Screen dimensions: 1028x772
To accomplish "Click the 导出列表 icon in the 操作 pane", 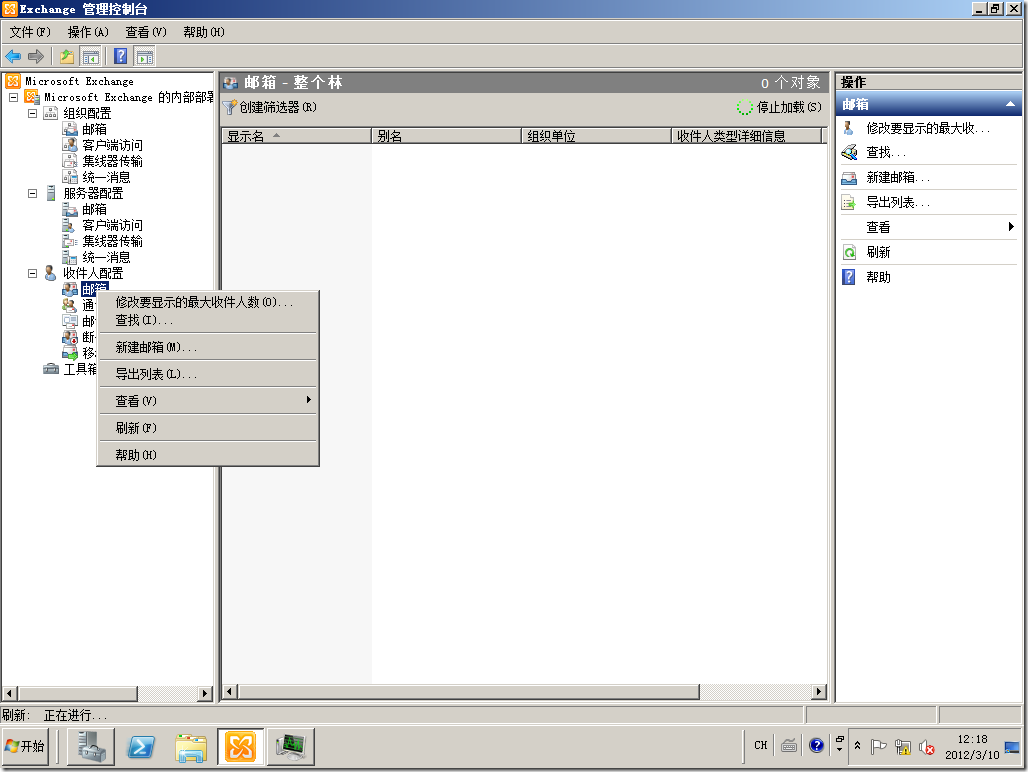I will 848,203.
